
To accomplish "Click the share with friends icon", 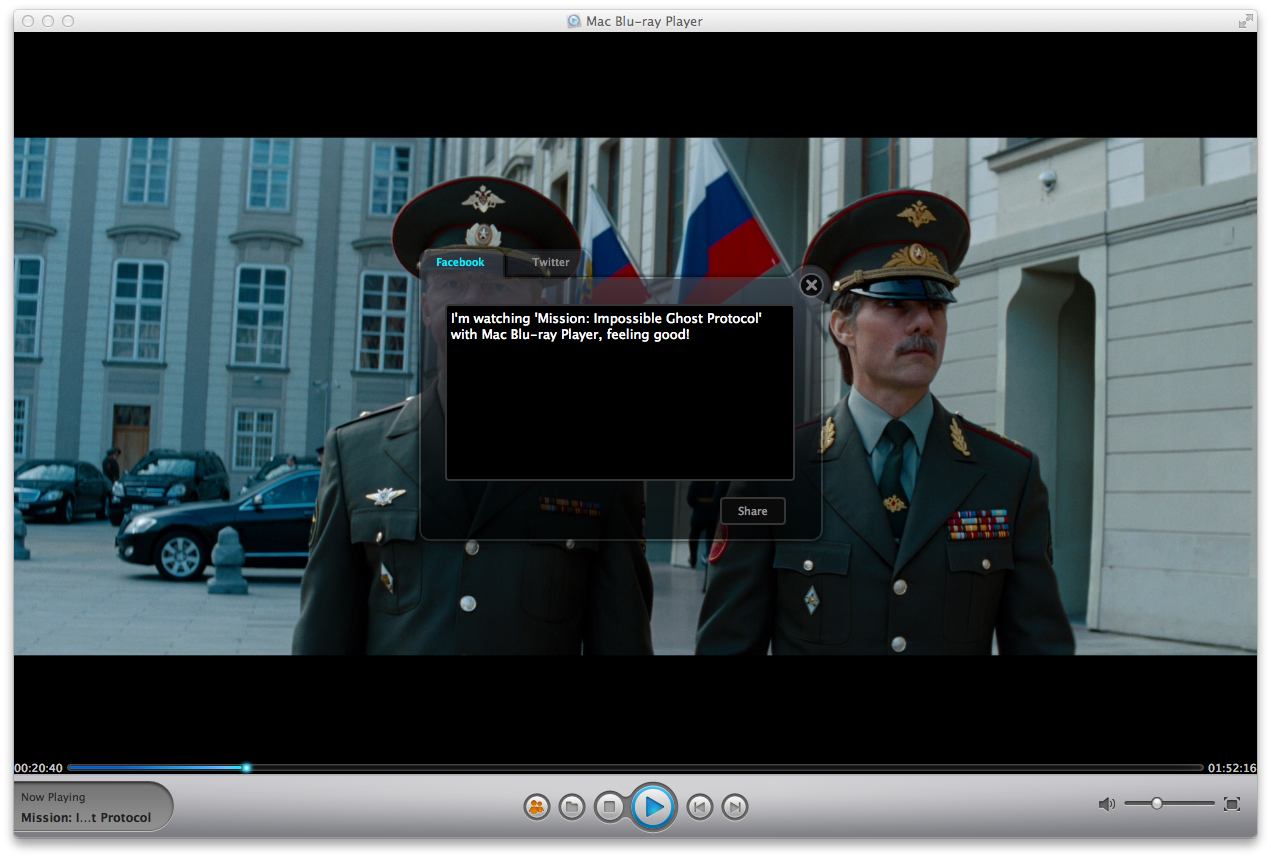I will click(538, 806).
